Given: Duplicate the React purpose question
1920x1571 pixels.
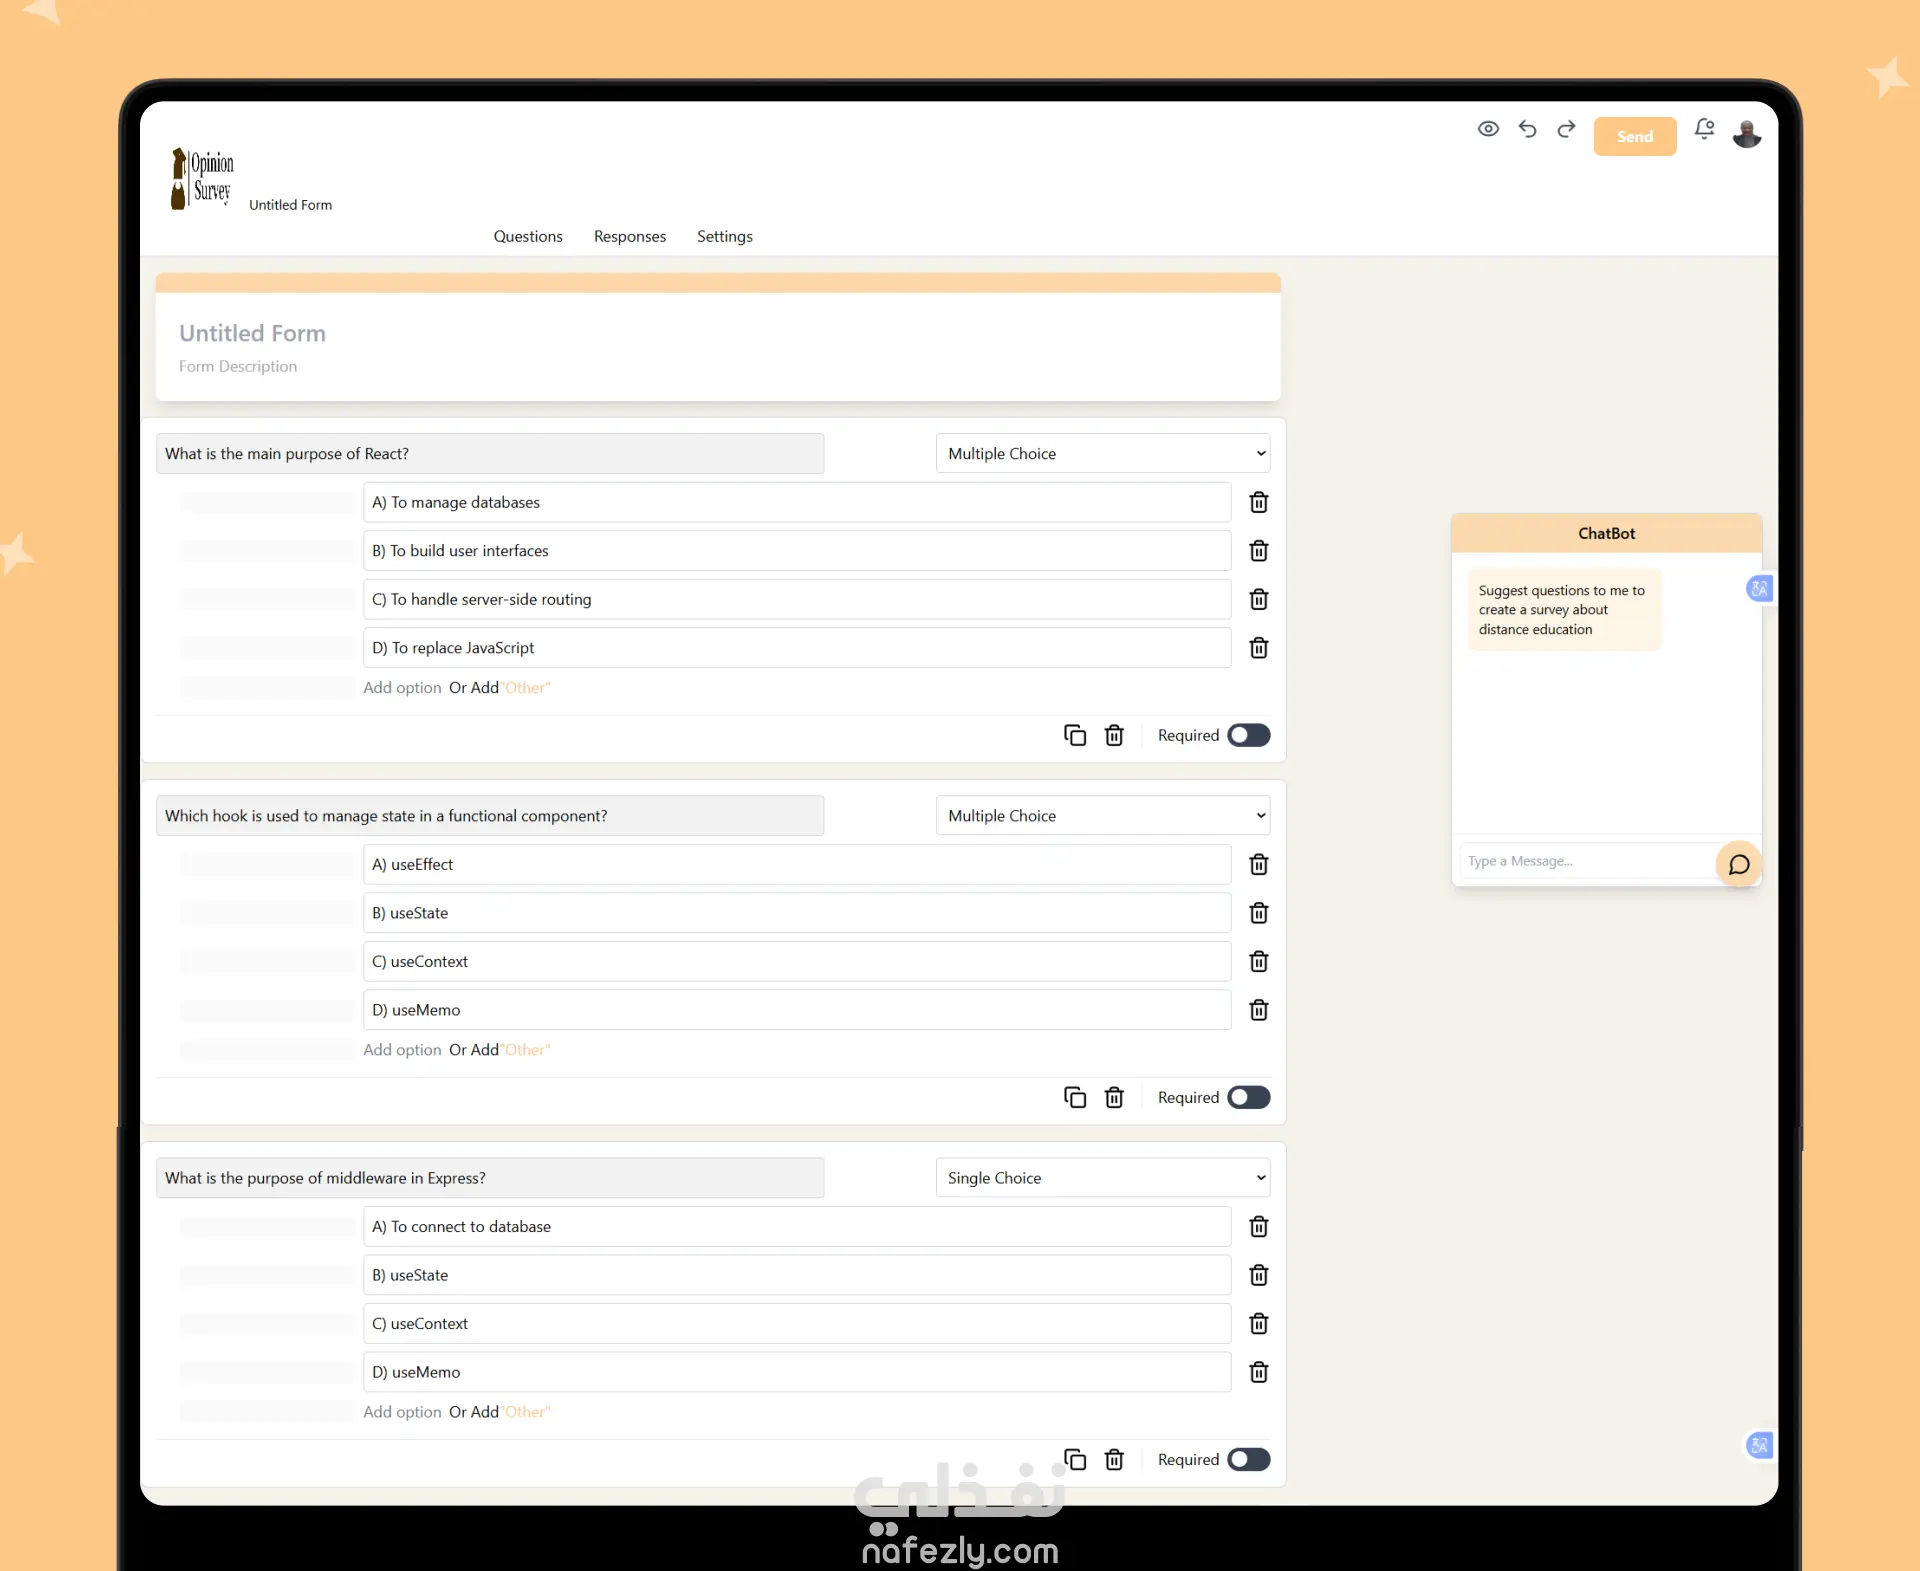Looking at the screenshot, I should (x=1075, y=736).
